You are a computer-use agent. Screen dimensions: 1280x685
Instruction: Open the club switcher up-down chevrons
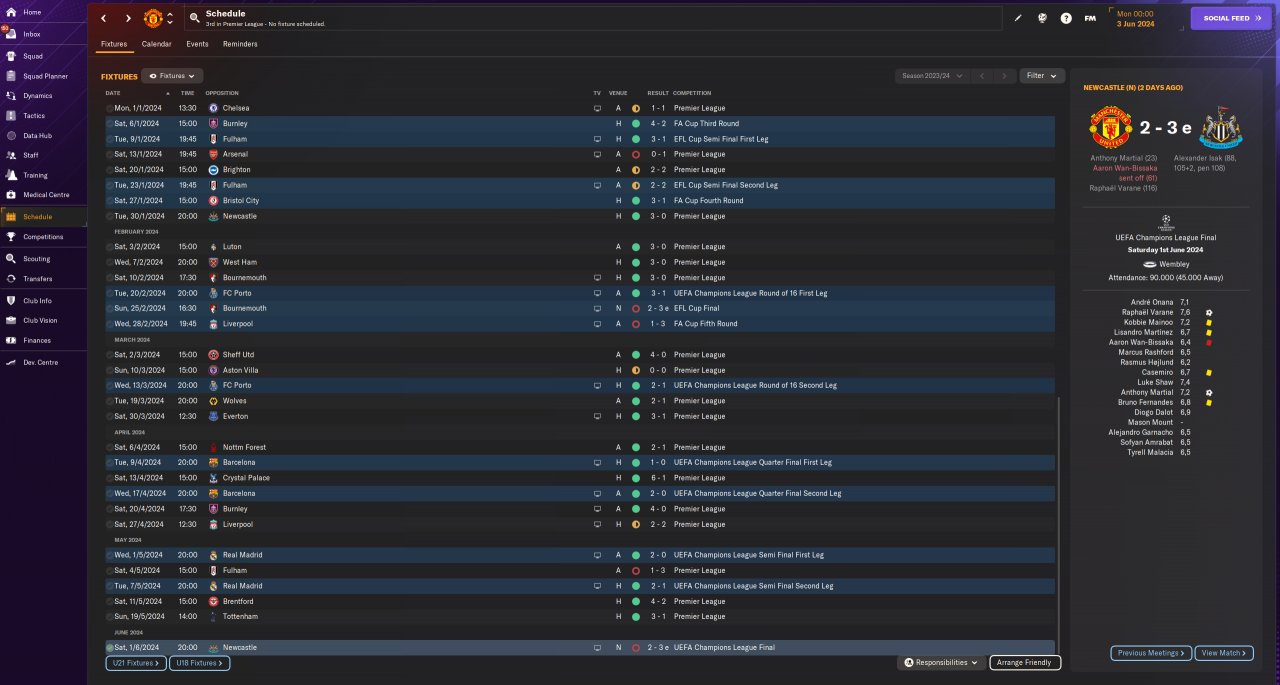170,18
